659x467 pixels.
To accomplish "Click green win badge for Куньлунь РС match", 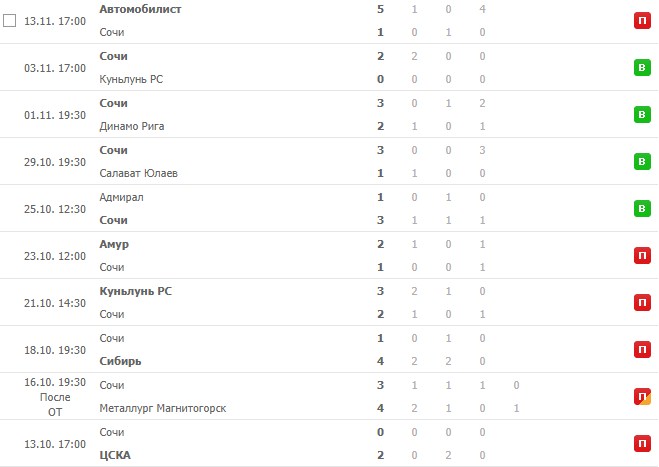I will tap(640, 68).
